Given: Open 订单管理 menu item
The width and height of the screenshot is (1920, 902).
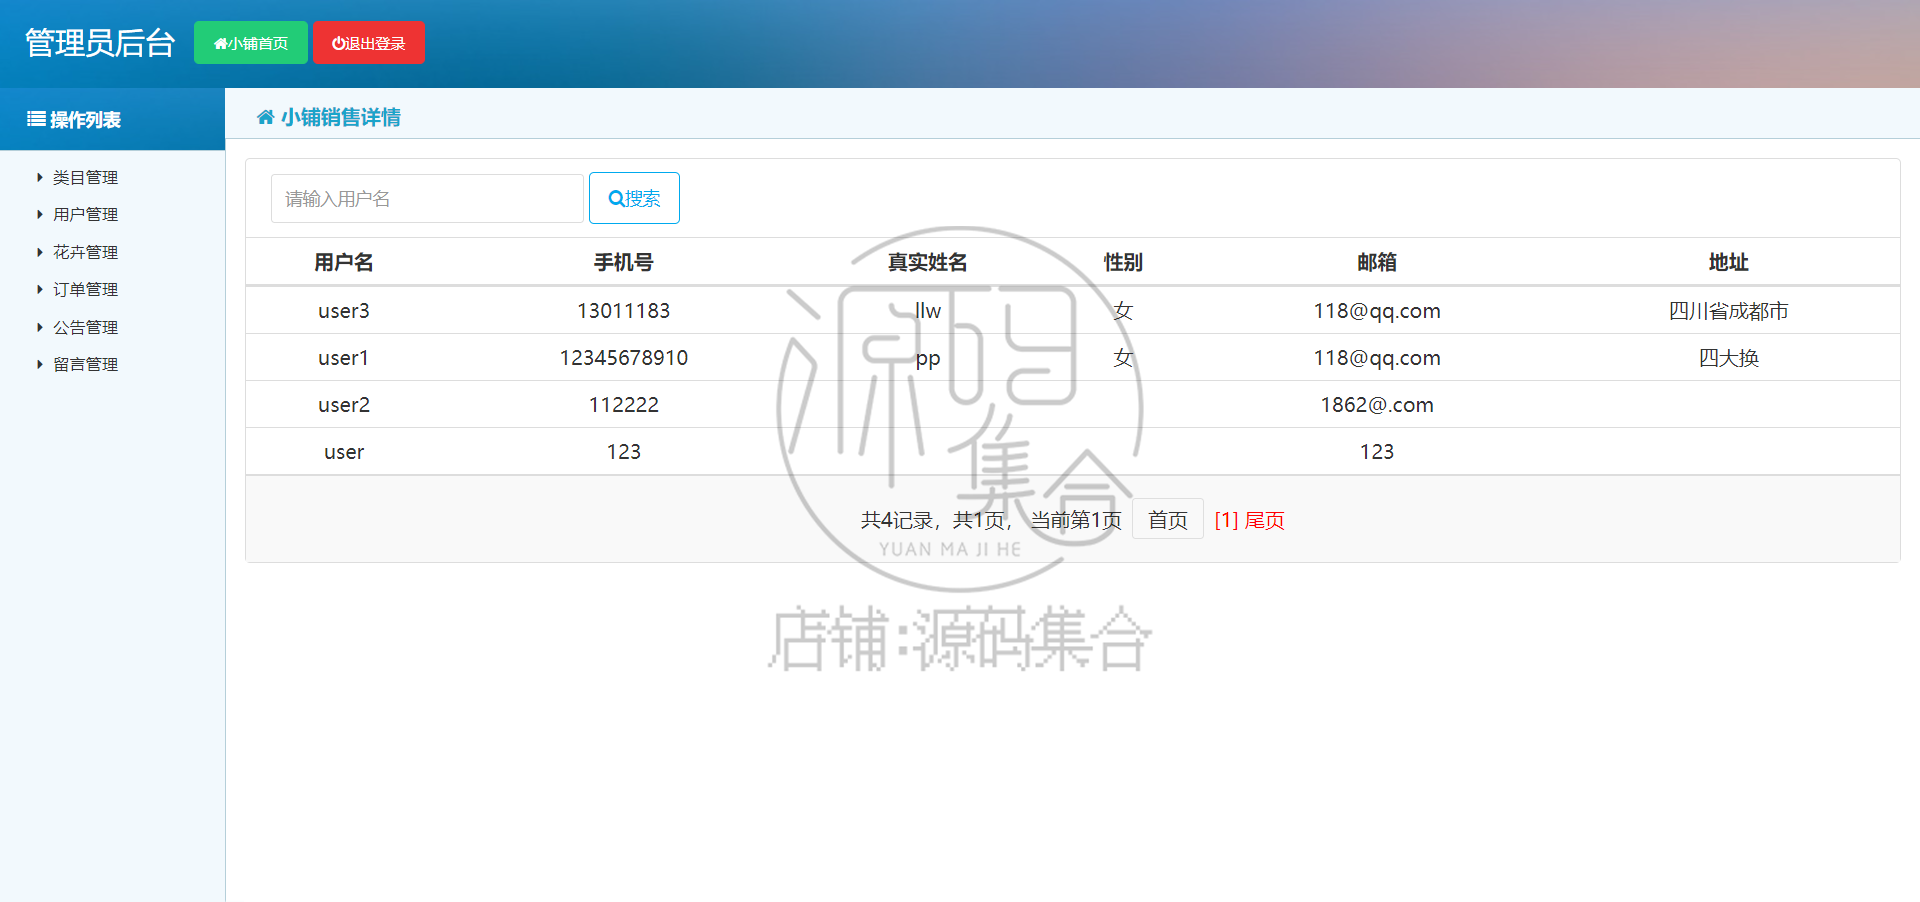Looking at the screenshot, I should point(85,289).
